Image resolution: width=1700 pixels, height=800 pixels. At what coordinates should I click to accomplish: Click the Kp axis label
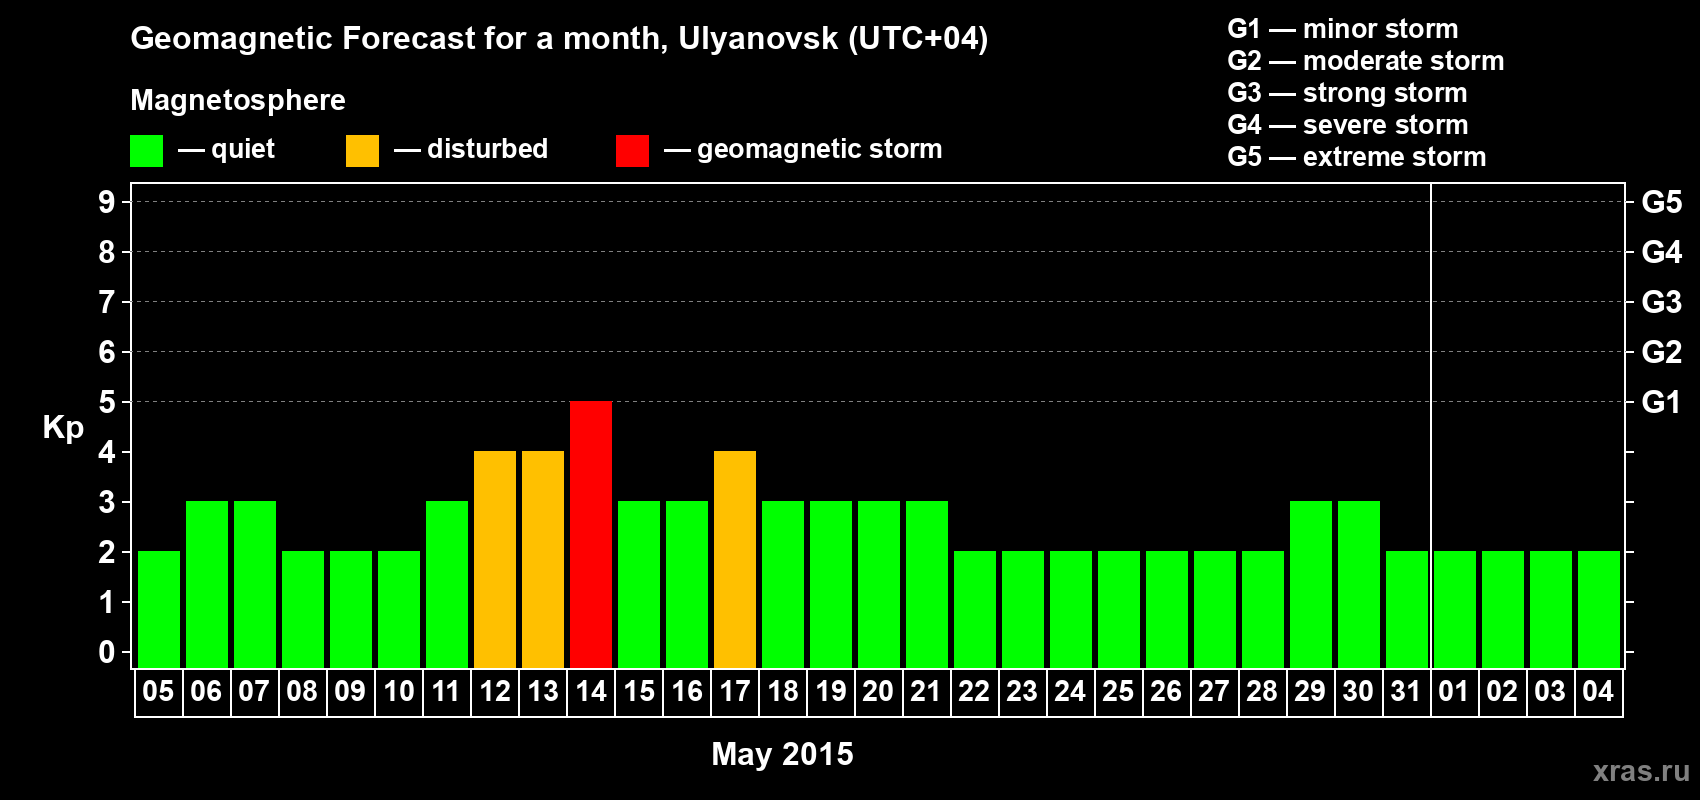(x=63, y=428)
